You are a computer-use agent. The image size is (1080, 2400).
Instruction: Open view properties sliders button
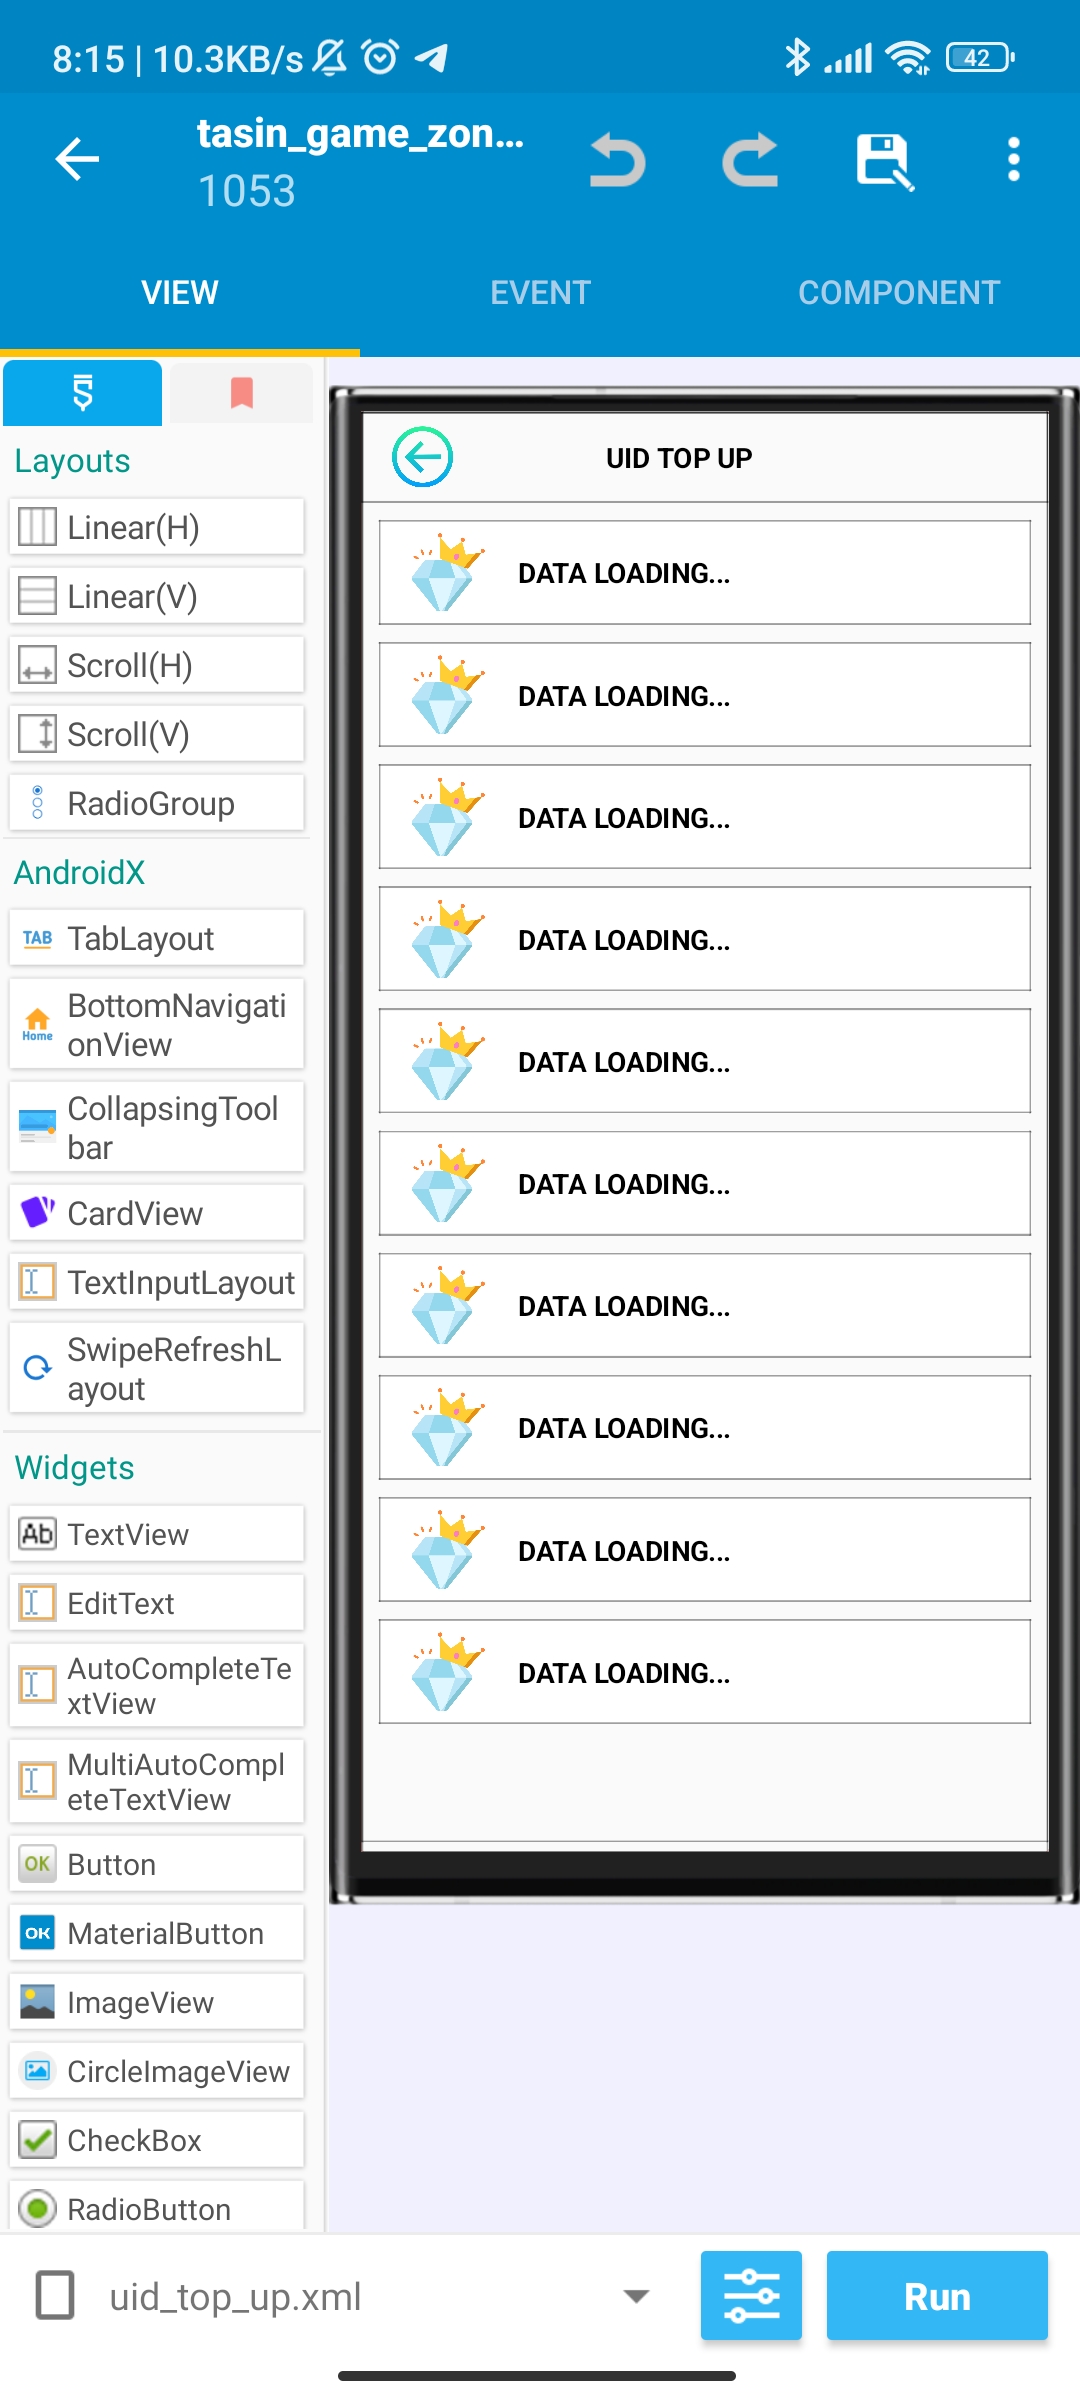tap(751, 2295)
